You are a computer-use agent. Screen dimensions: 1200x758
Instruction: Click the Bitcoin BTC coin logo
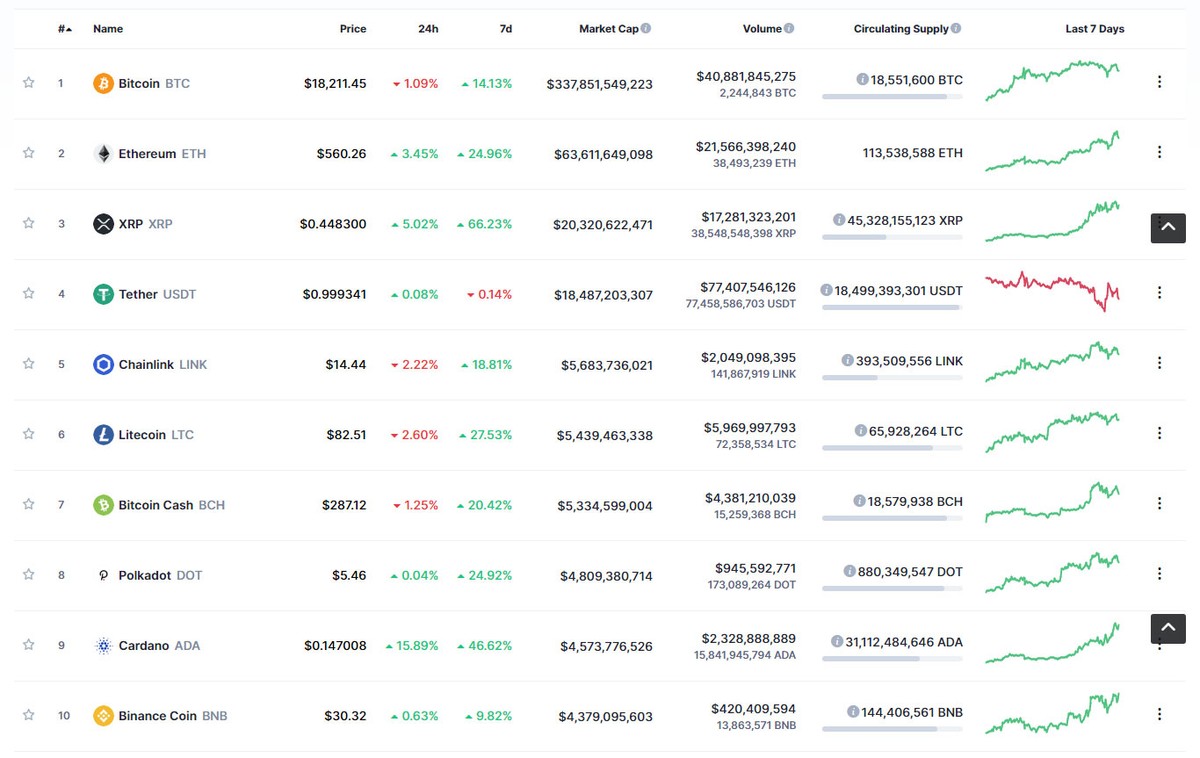click(101, 83)
